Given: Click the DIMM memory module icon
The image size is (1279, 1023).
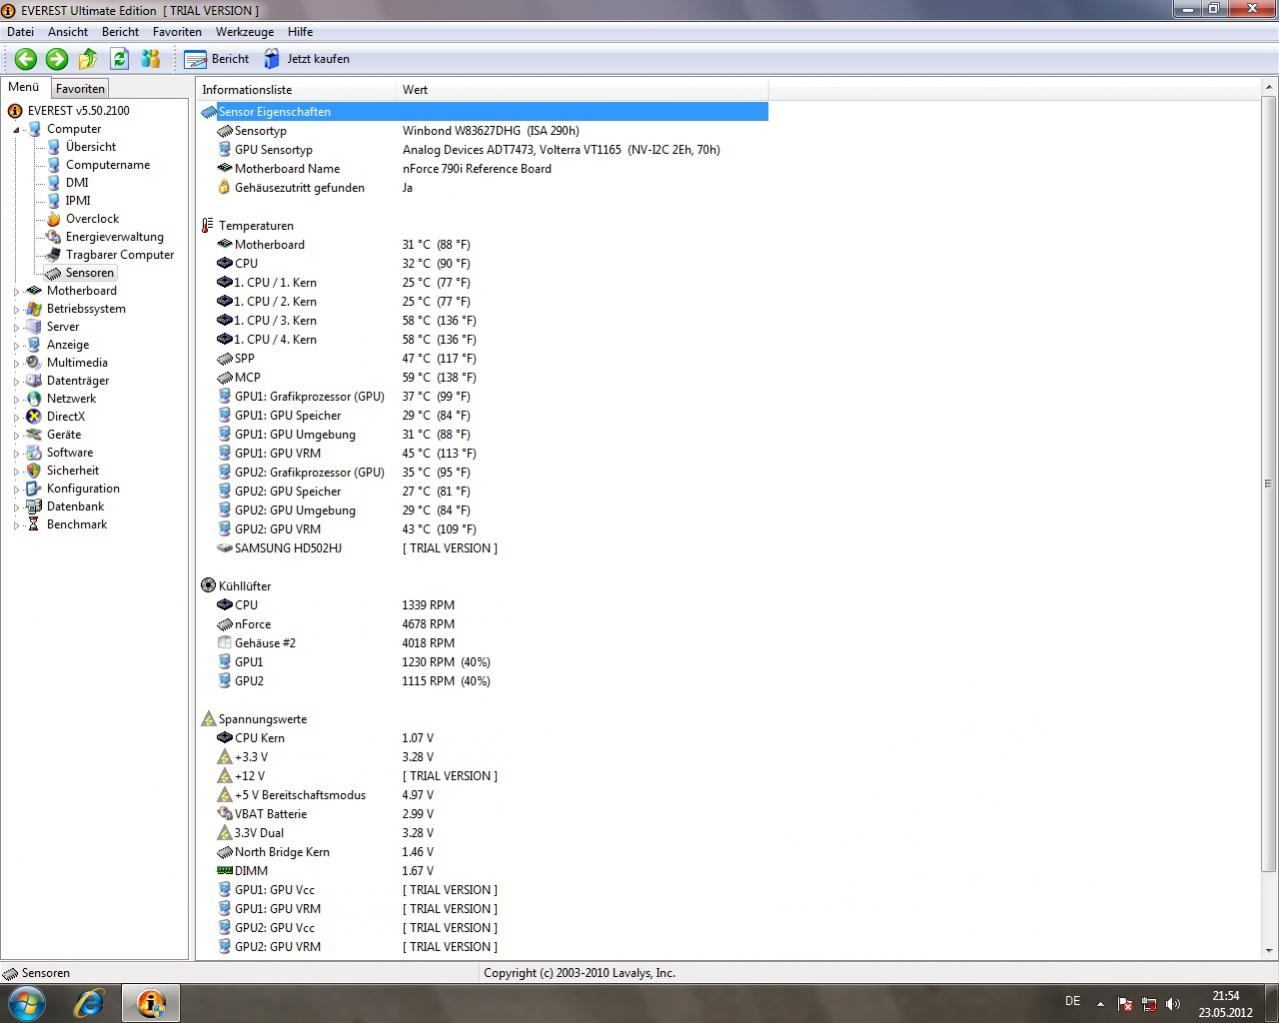Looking at the screenshot, I should tap(224, 871).
